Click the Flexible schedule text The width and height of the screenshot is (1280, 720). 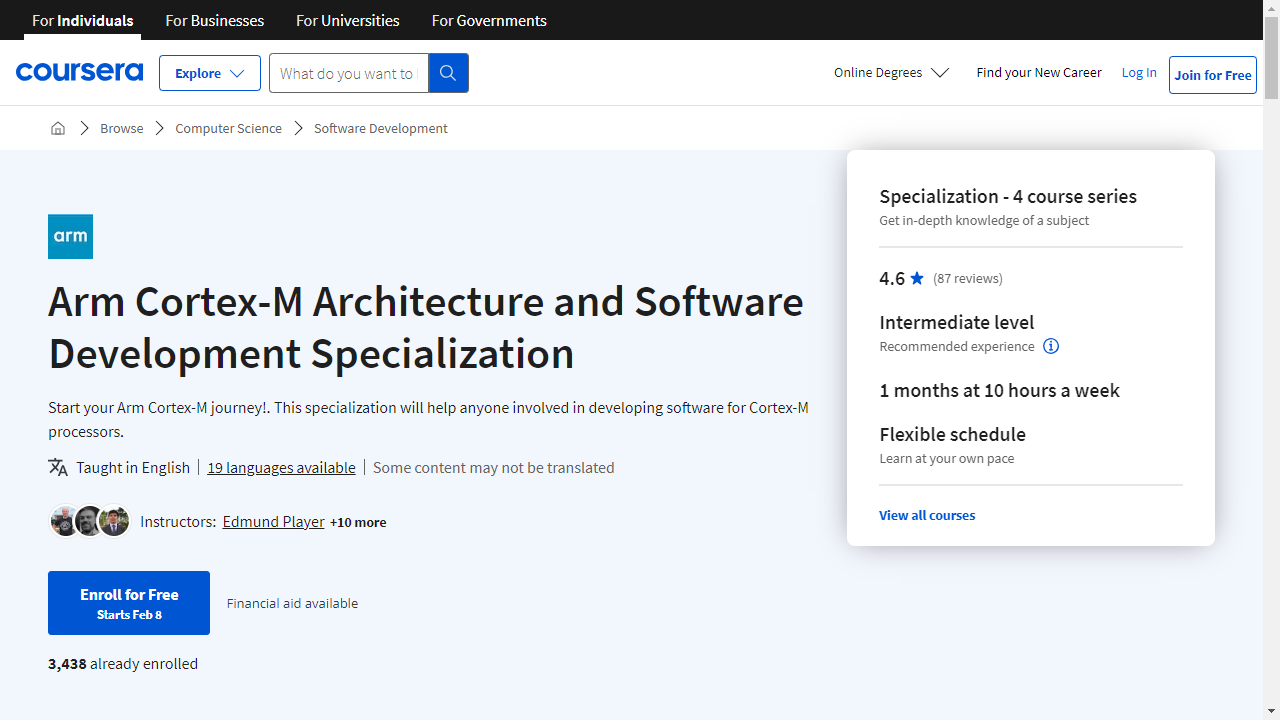(x=953, y=434)
